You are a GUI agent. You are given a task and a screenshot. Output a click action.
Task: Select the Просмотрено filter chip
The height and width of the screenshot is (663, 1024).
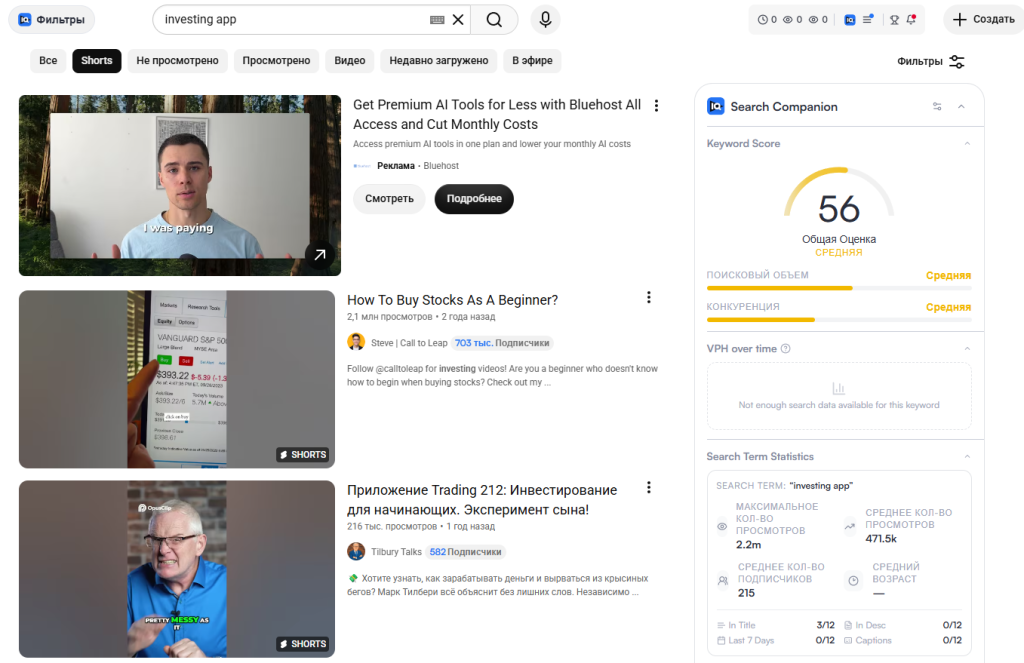click(x=276, y=61)
